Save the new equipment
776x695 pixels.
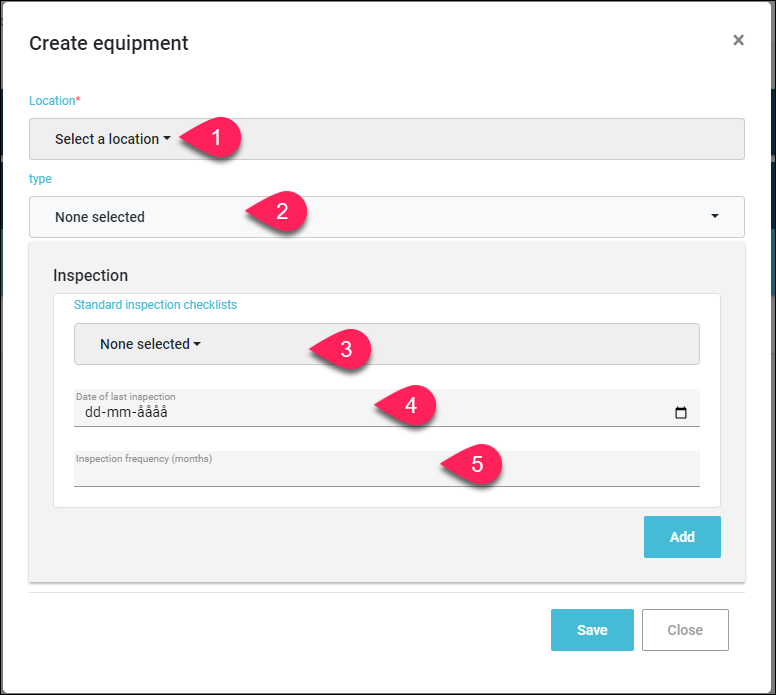pos(592,630)
